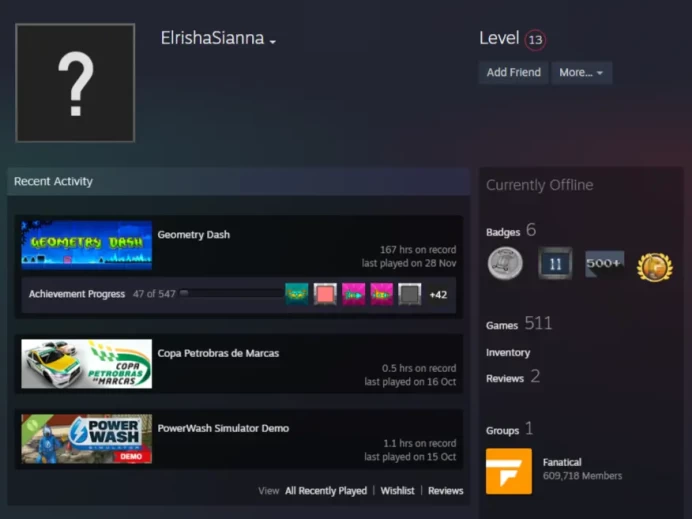Open the PowerWash Simulator Demo banner
This screenshot has height=519, width=692.
86,439
